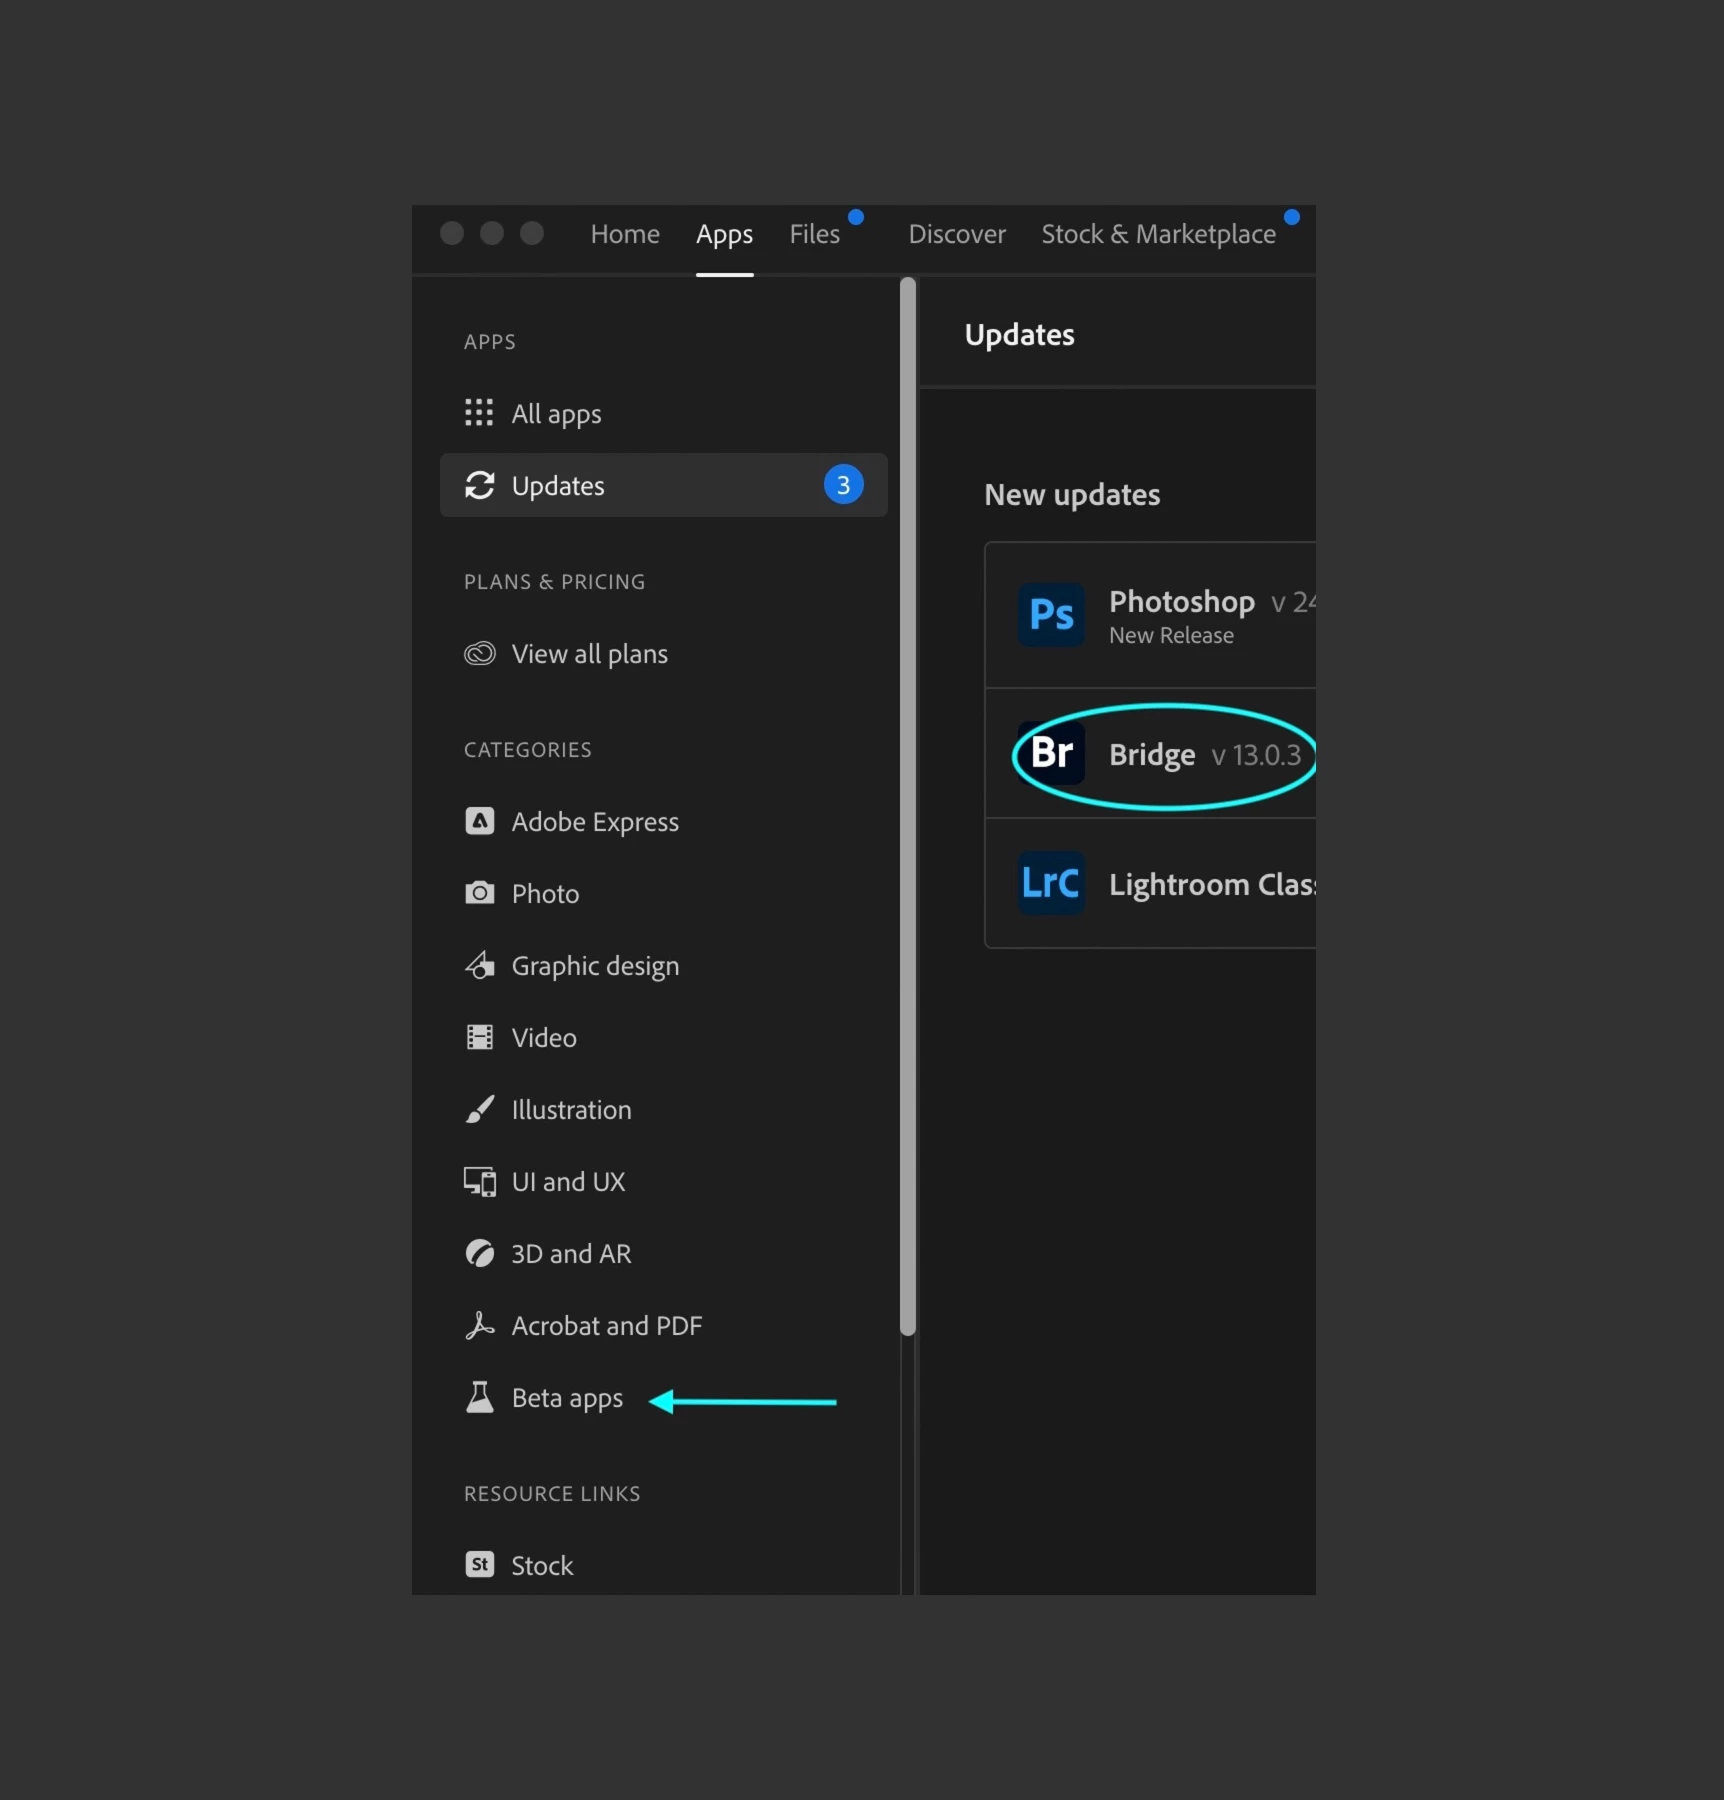Open the Files tab
This screenshot has height=1800, width=1724.
814,234
